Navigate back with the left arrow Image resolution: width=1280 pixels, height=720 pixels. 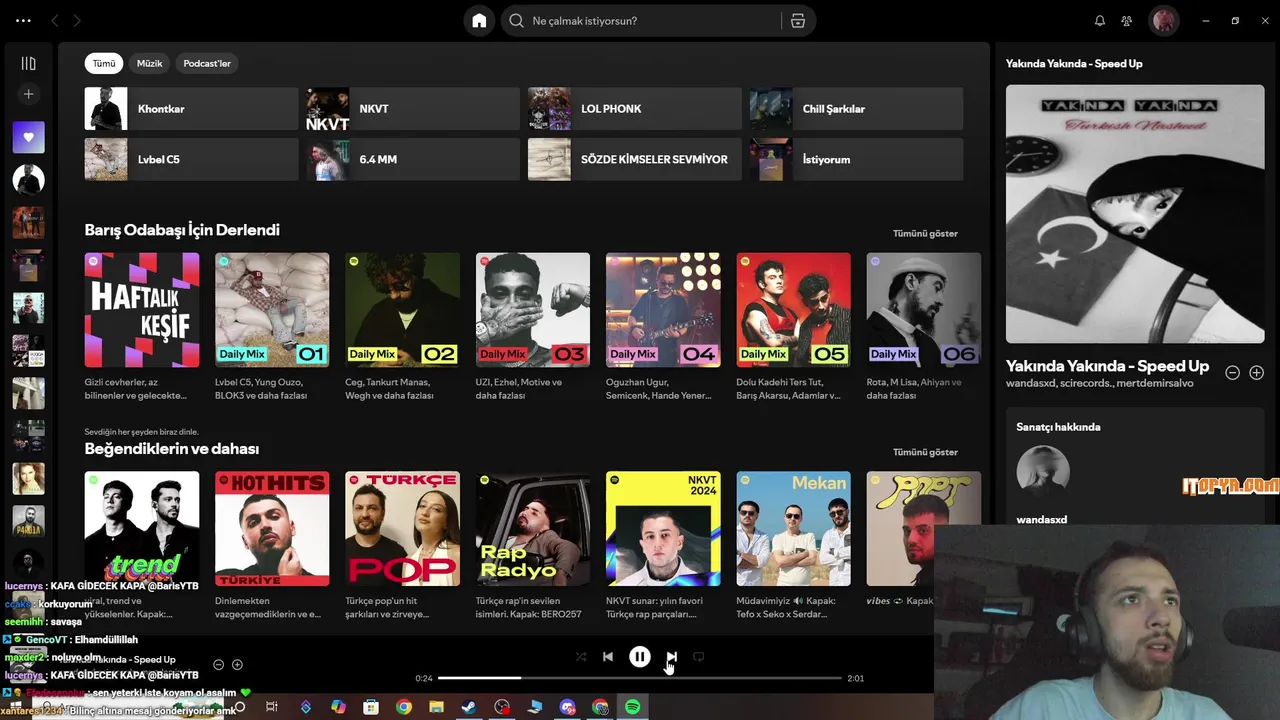(x=55, y=21)
